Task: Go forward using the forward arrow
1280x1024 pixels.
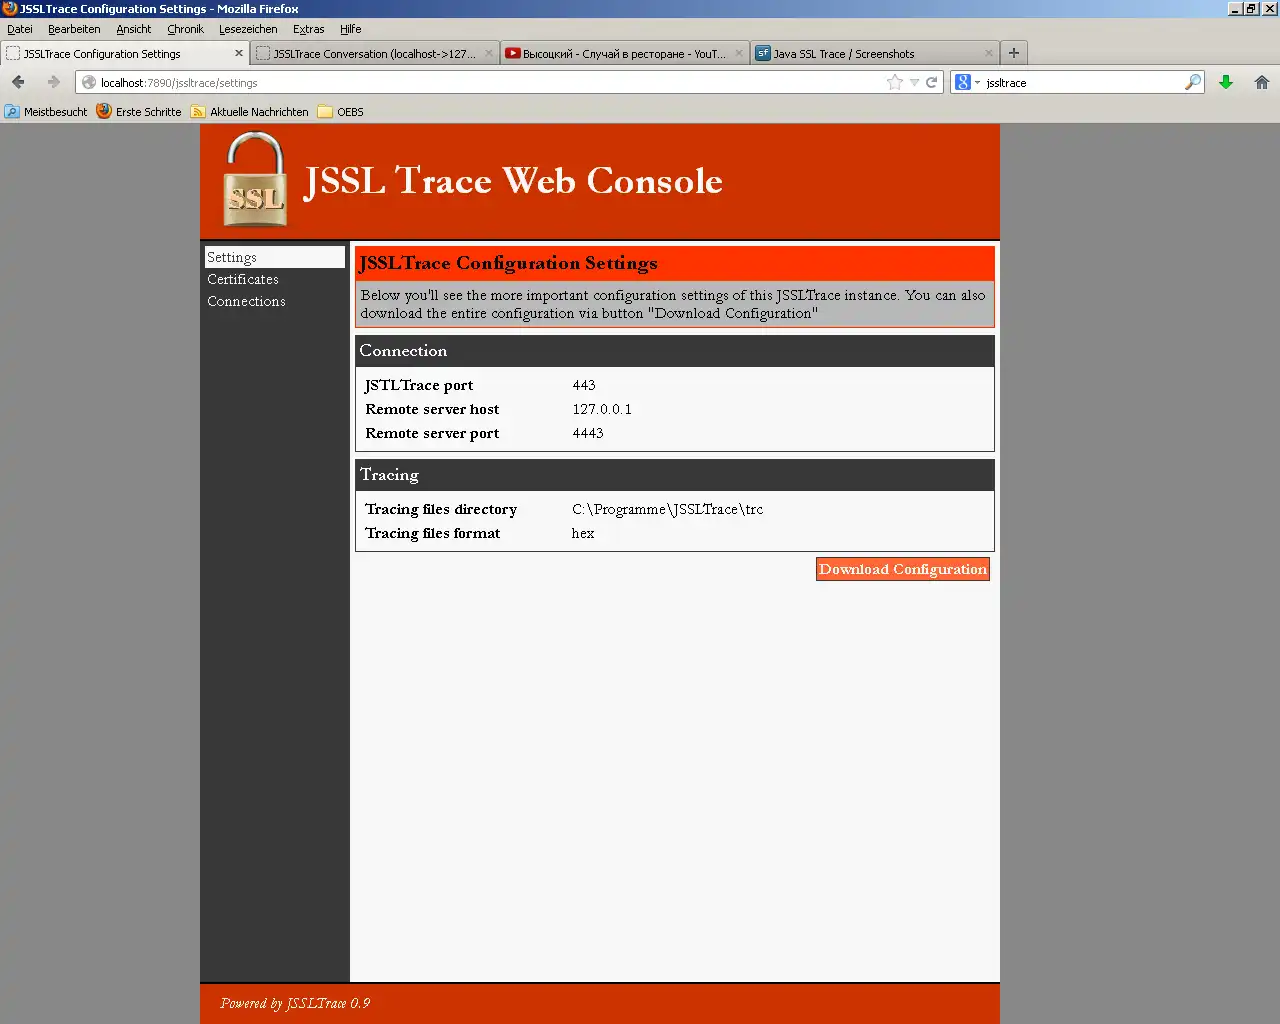Action: [x=54, y=82]
